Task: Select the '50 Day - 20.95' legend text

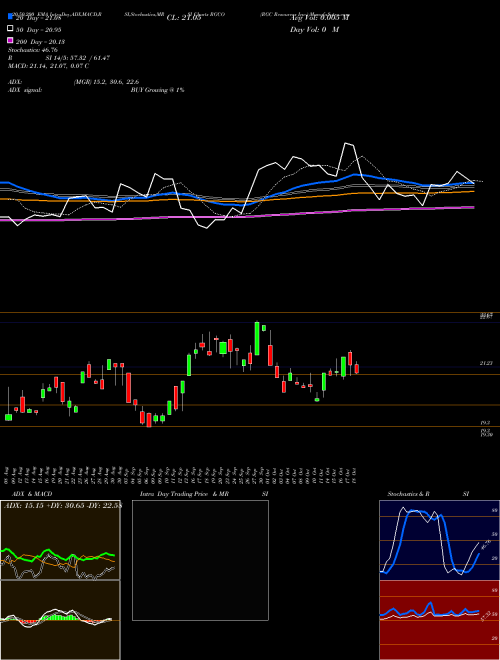Action: 39,29
